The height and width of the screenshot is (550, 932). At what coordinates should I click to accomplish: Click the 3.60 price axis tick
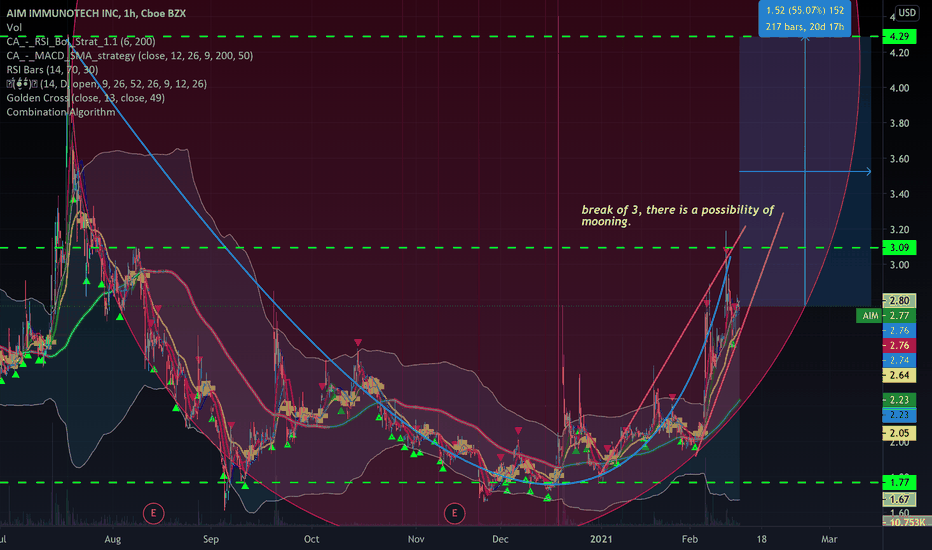[x=899, y=159]
